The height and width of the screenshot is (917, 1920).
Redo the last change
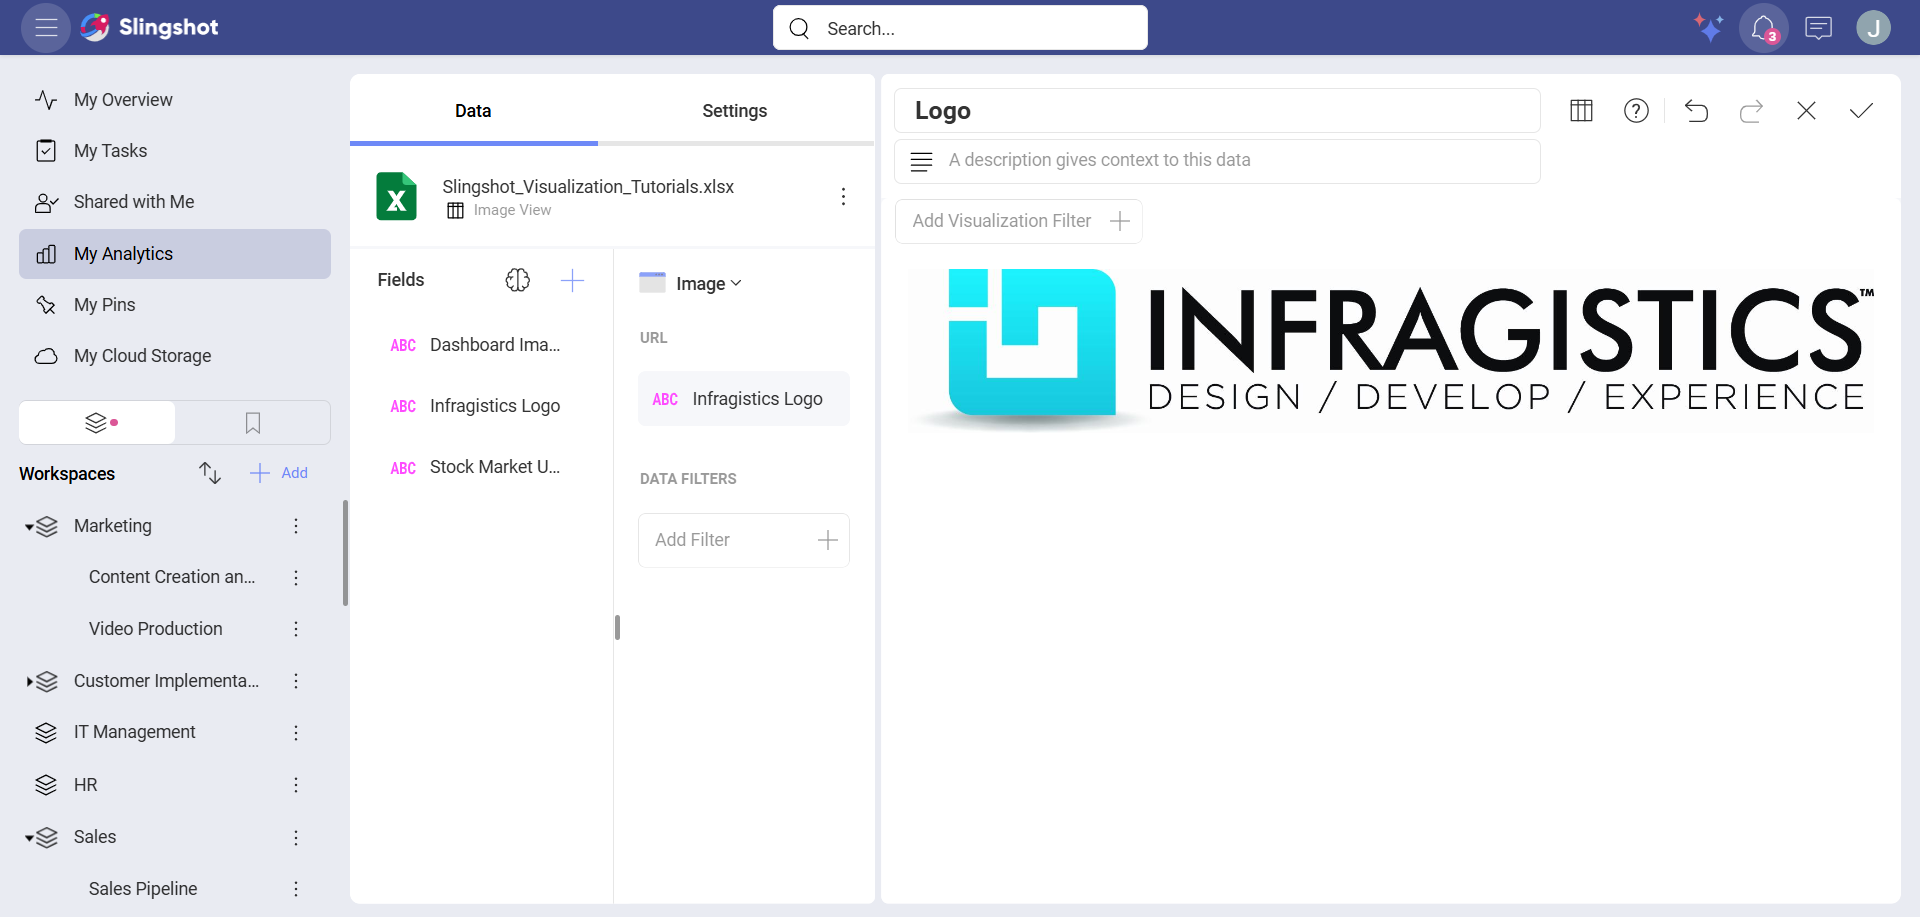click(1751, 110)
